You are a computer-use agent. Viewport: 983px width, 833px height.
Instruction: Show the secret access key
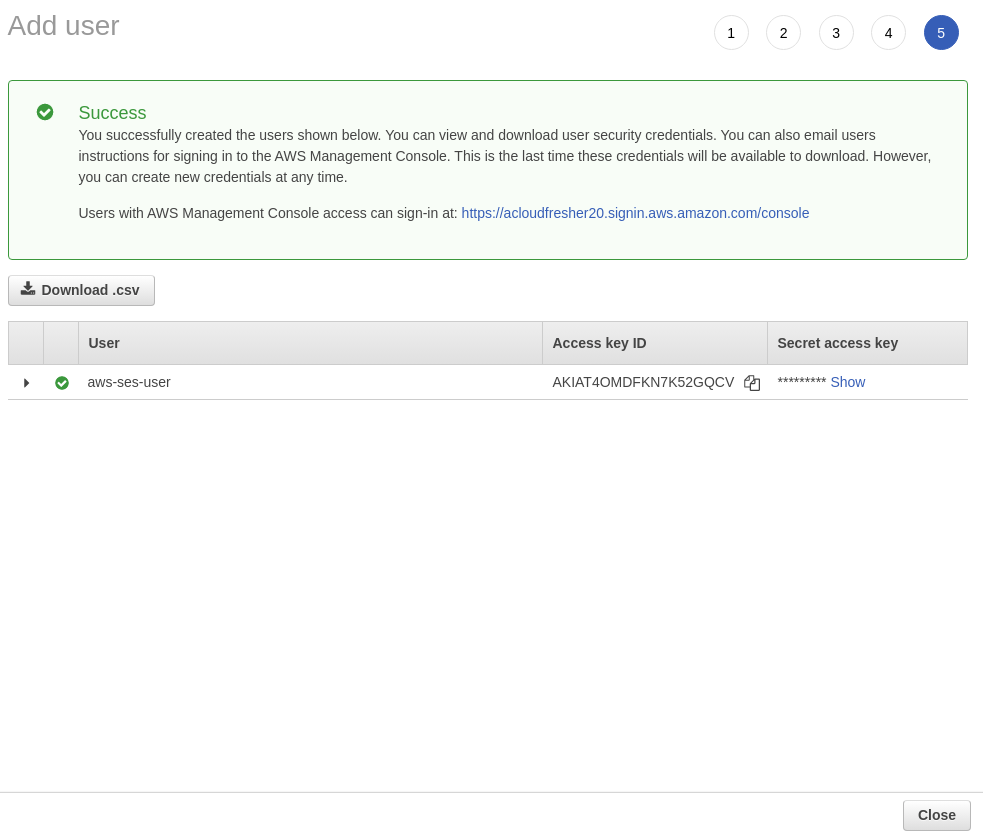[x=847, y=382]
